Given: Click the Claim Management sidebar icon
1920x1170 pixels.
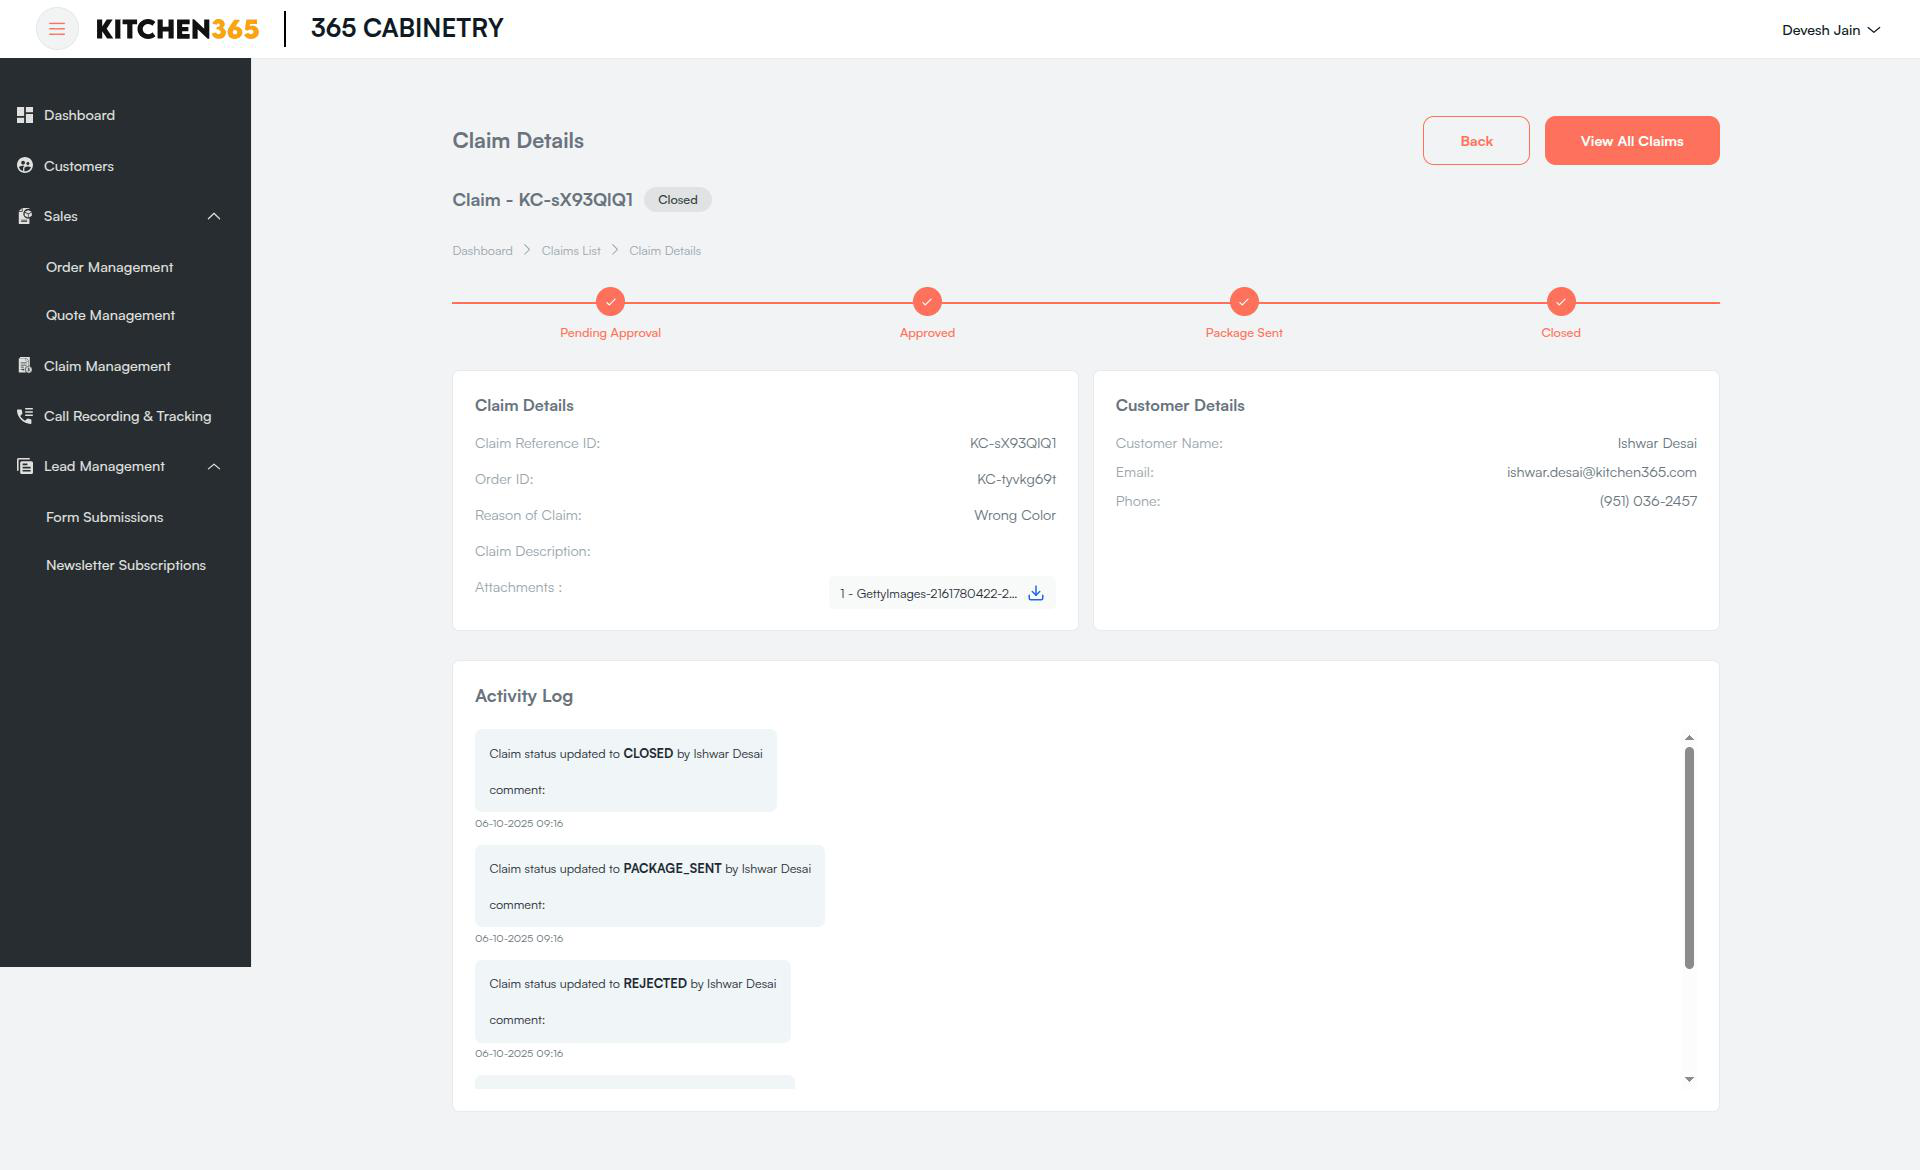Looking at the screenshot, I should (x=25, y=366).
